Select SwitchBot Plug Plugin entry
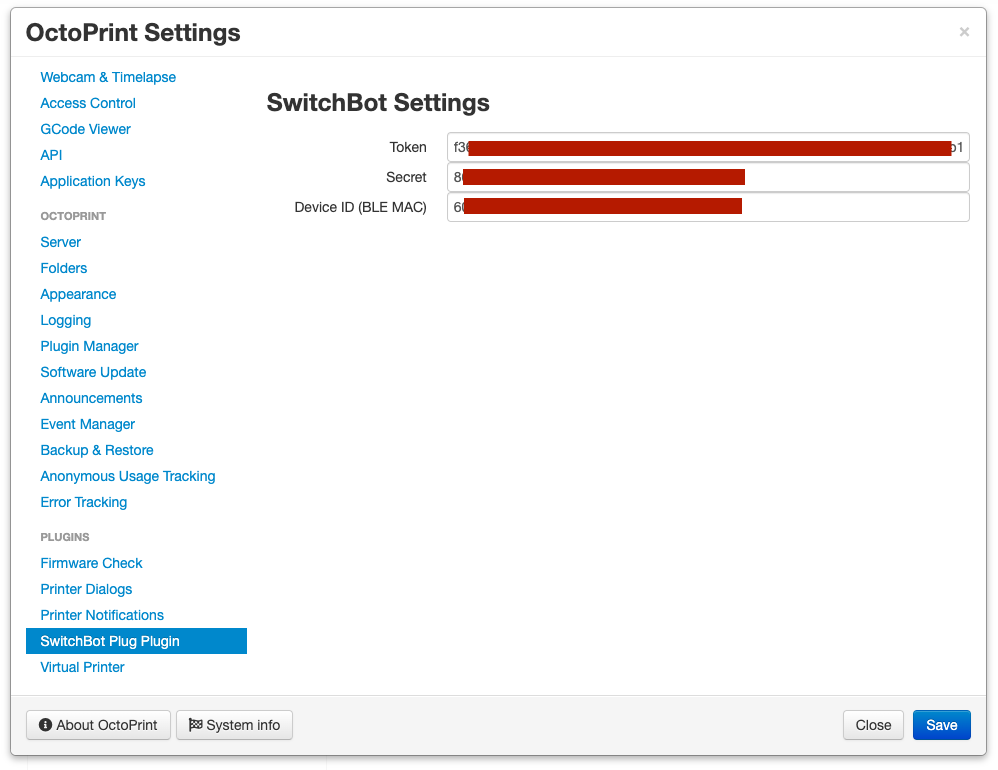Viewport: 998px width, 770px height. pyautogui.click(x=136, y=641)
